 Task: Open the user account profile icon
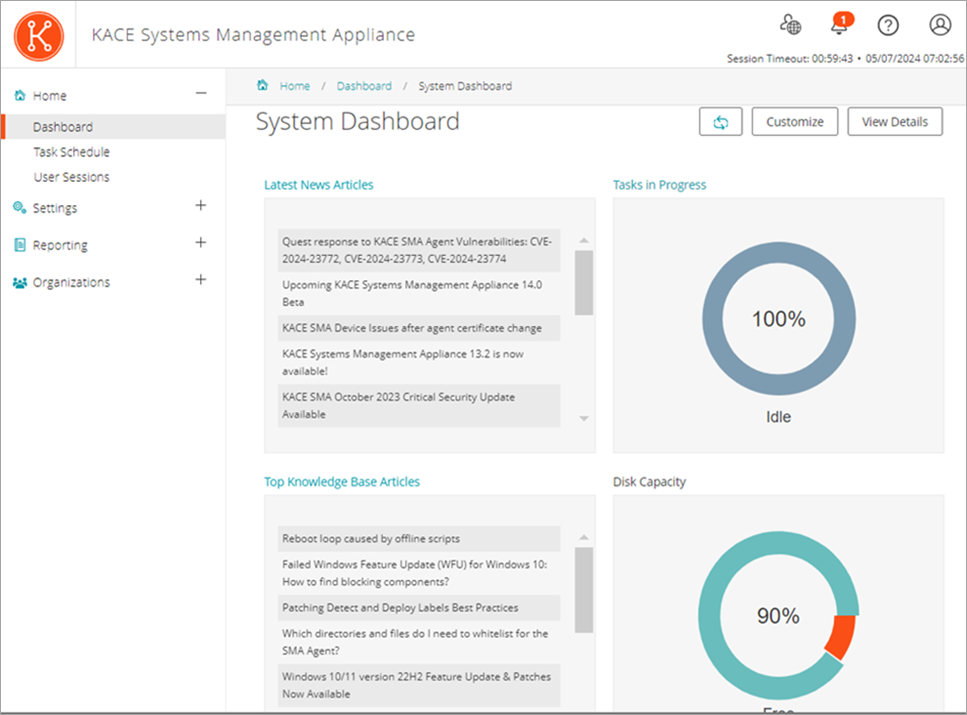coord(939,25)
